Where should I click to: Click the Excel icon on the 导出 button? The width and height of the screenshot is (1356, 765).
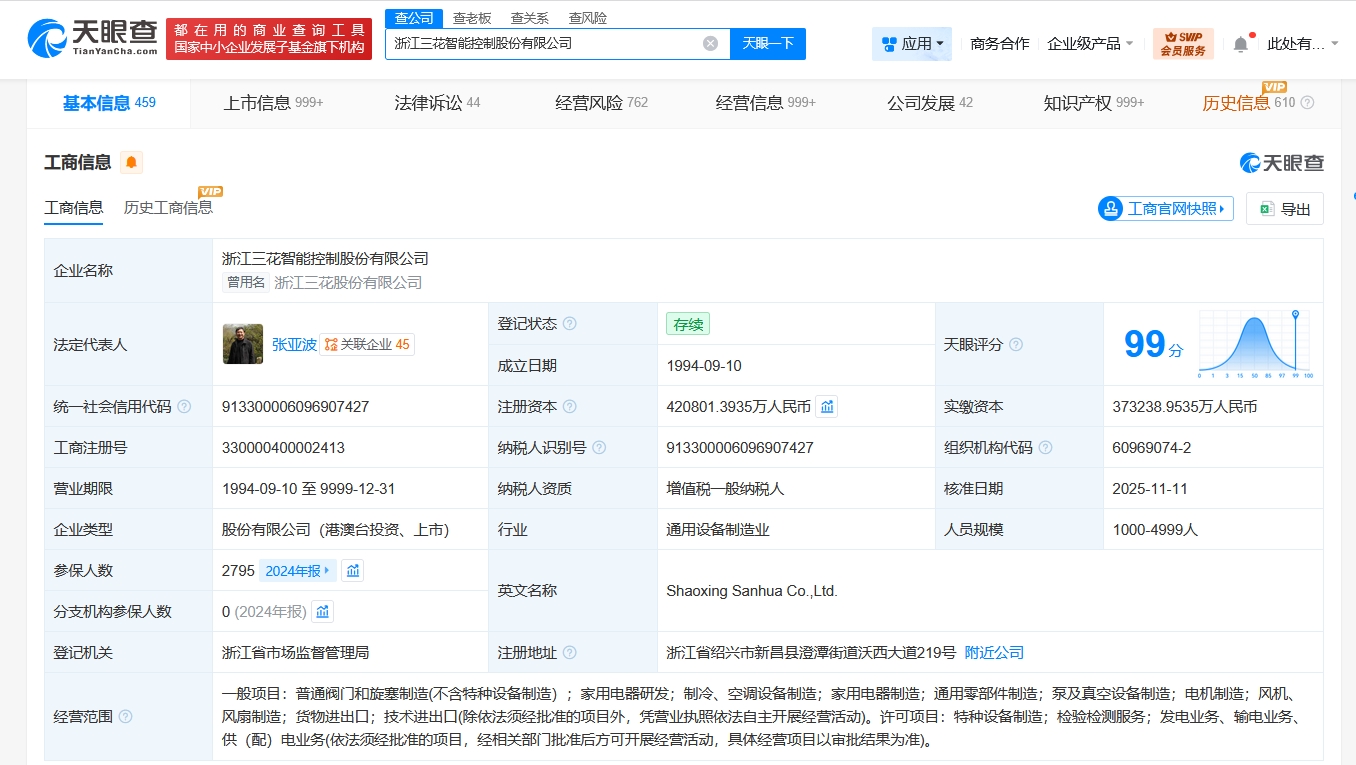pos(1268,208)
